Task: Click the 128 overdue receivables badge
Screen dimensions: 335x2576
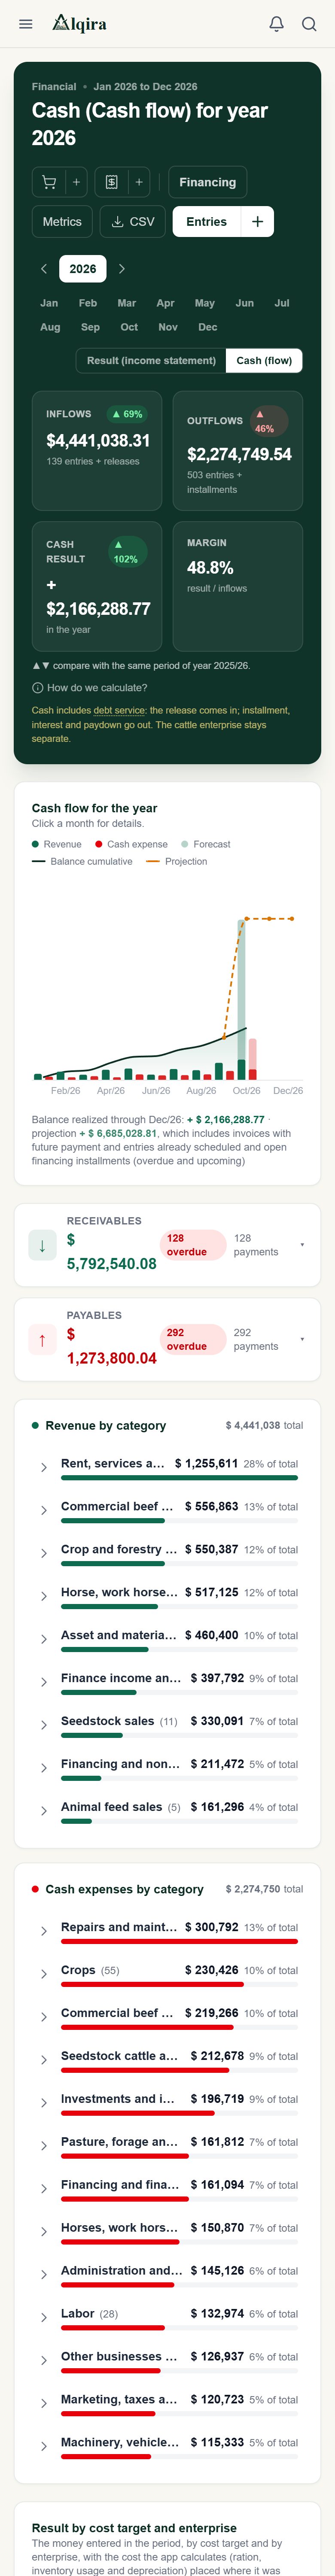Action: tap(193, 1245)
